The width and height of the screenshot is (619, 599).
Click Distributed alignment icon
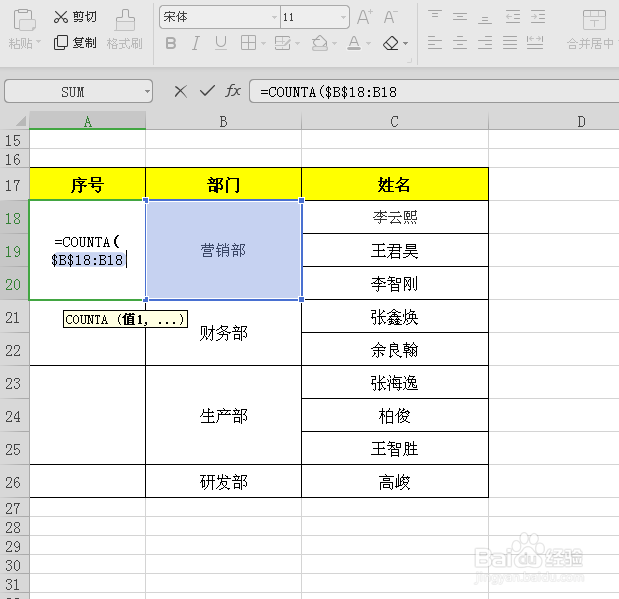tap(535, 42)
